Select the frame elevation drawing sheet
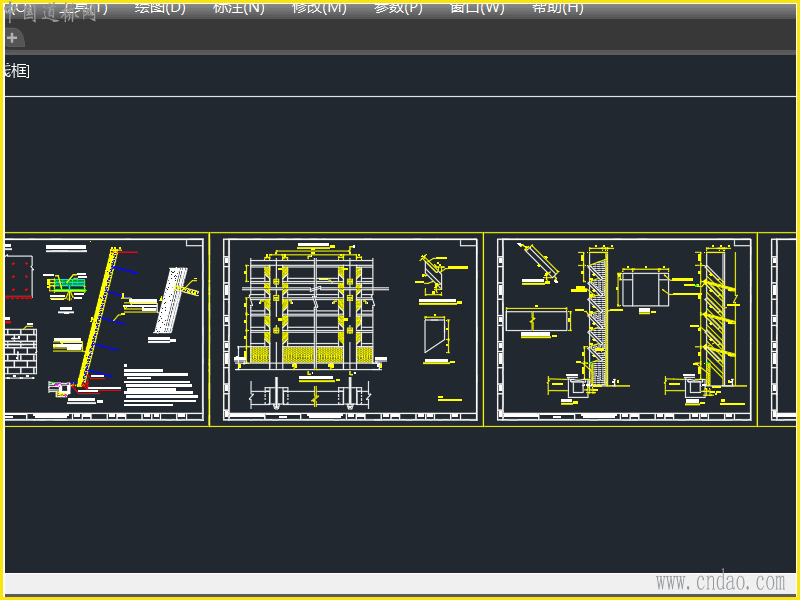The image size is (800, 600). point(346,330)
